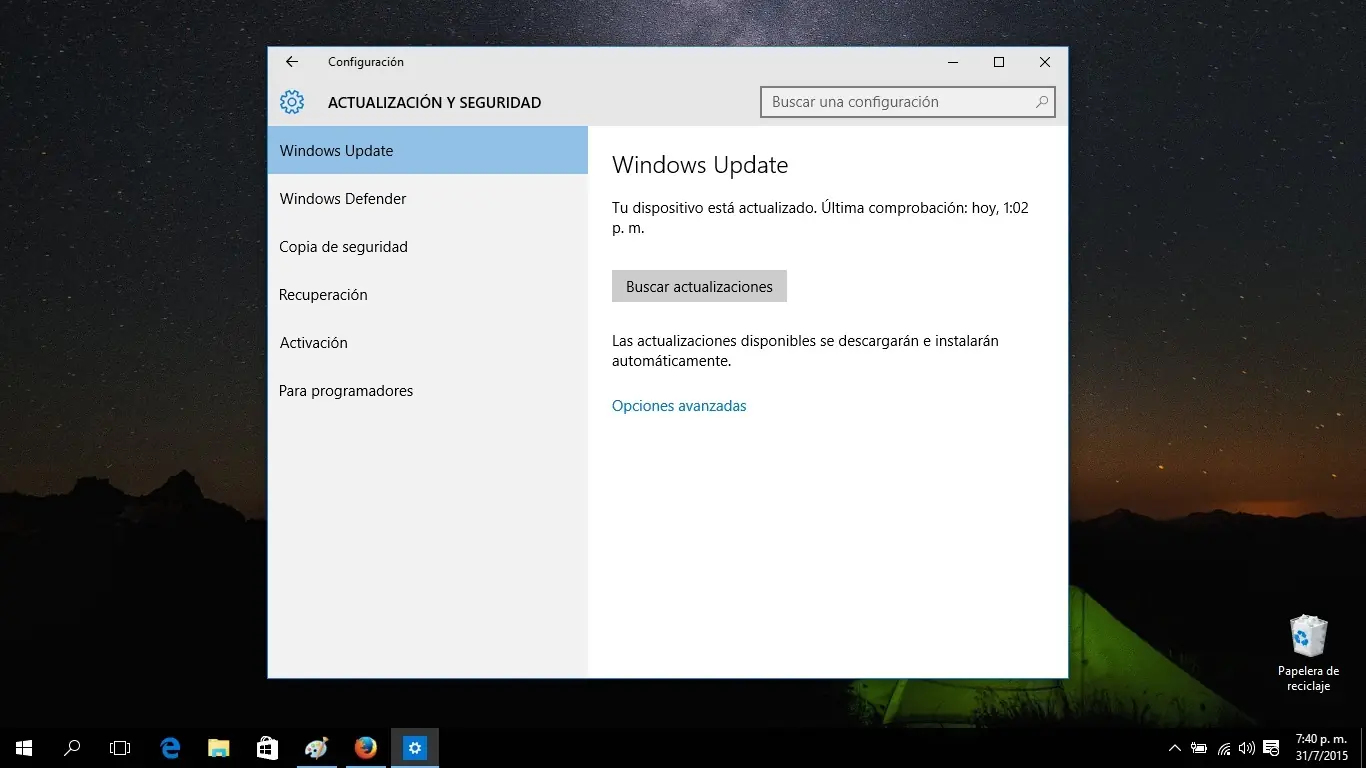
Task: Open the clock showing 7:40 p. m.
Action: point(1321,748)
